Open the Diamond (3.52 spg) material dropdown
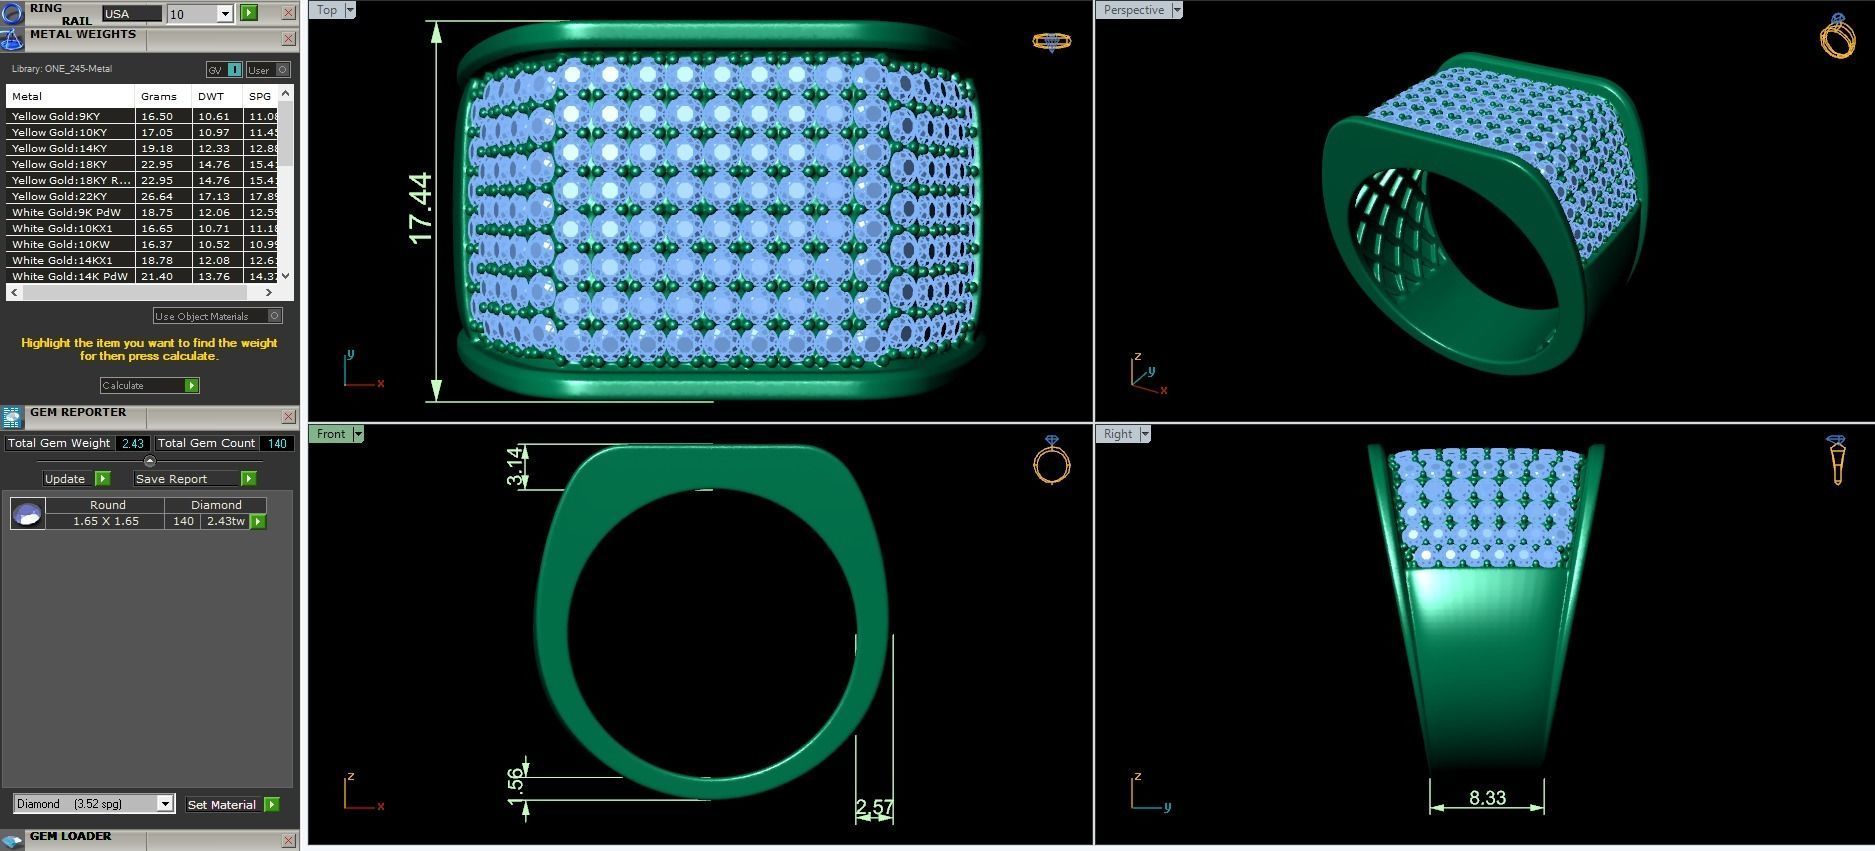The image size is (1875, 851). (165, 804)
